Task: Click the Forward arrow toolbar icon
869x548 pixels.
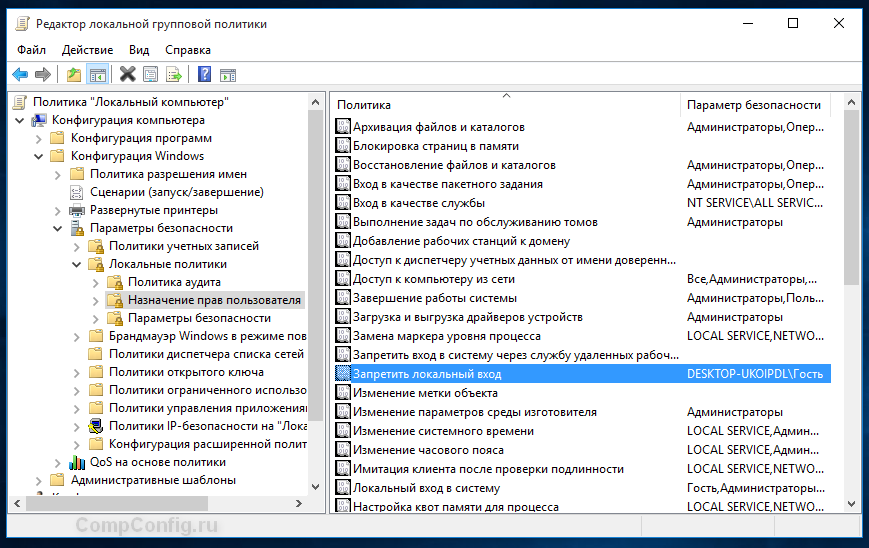Action: (43, 74)
